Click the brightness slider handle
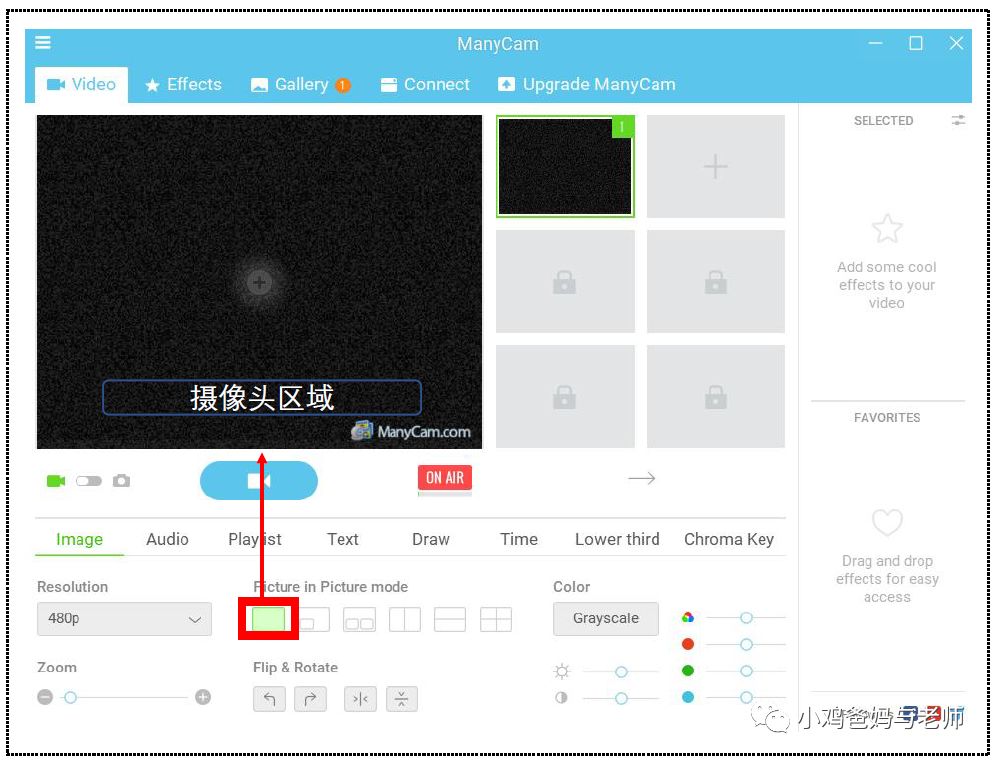This screenshot has width=997, height=762. tap(621, 672)
